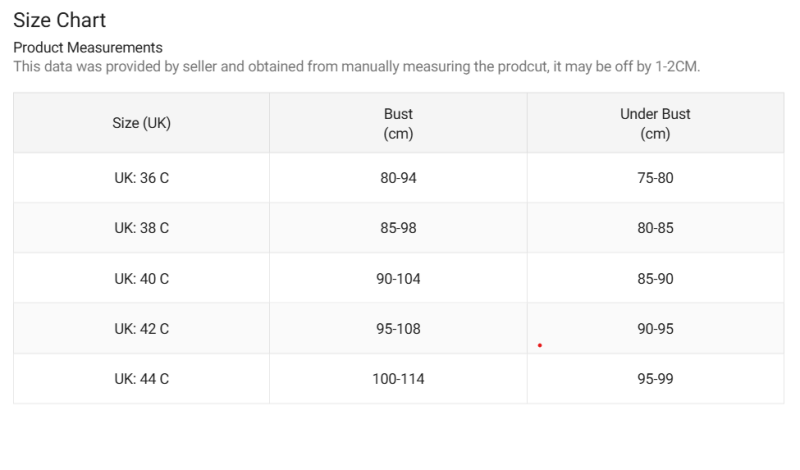Click the UK: 40 C size cell
The height and width of the screenshot is (470, 800).
click(141, 278)
